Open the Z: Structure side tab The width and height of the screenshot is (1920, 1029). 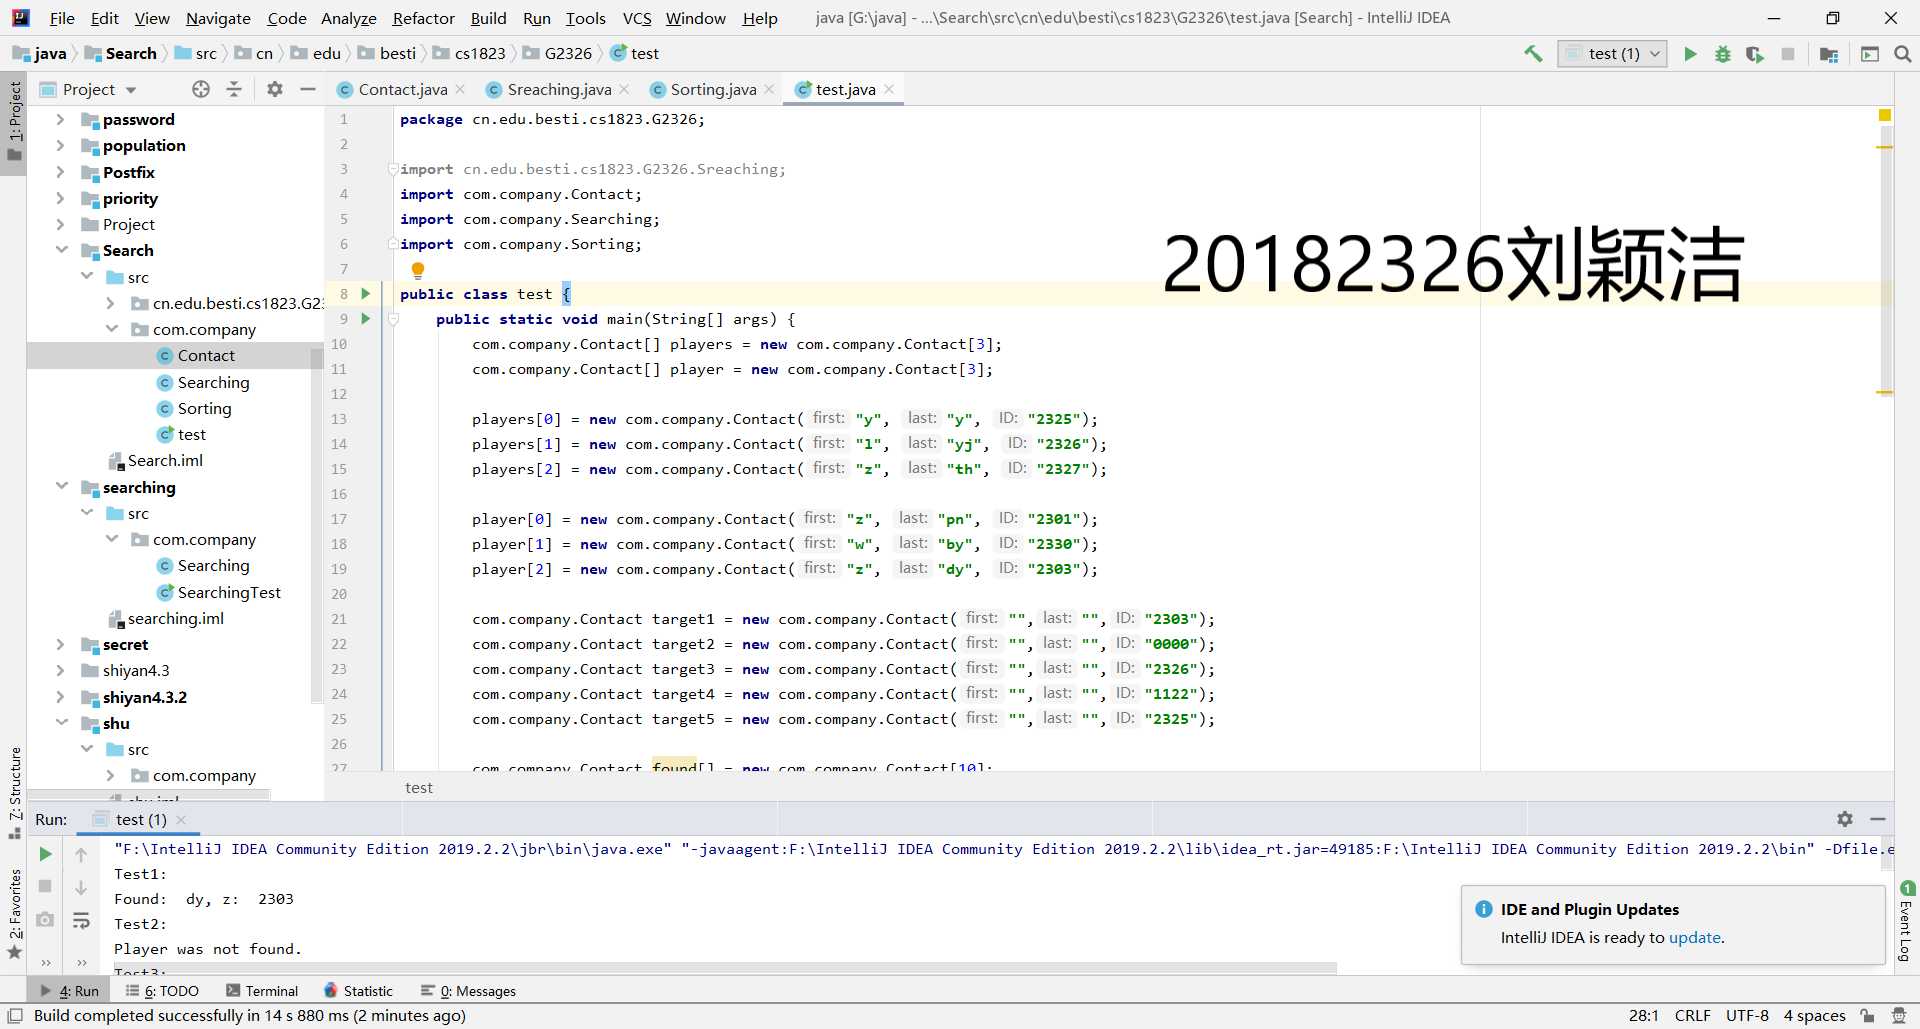pos(15,791)
